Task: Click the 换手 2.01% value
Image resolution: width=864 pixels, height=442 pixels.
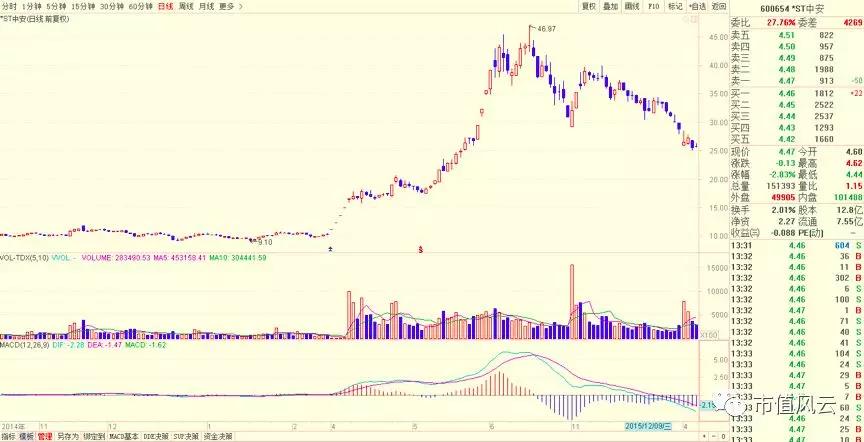Action: (x=784, y=210)
